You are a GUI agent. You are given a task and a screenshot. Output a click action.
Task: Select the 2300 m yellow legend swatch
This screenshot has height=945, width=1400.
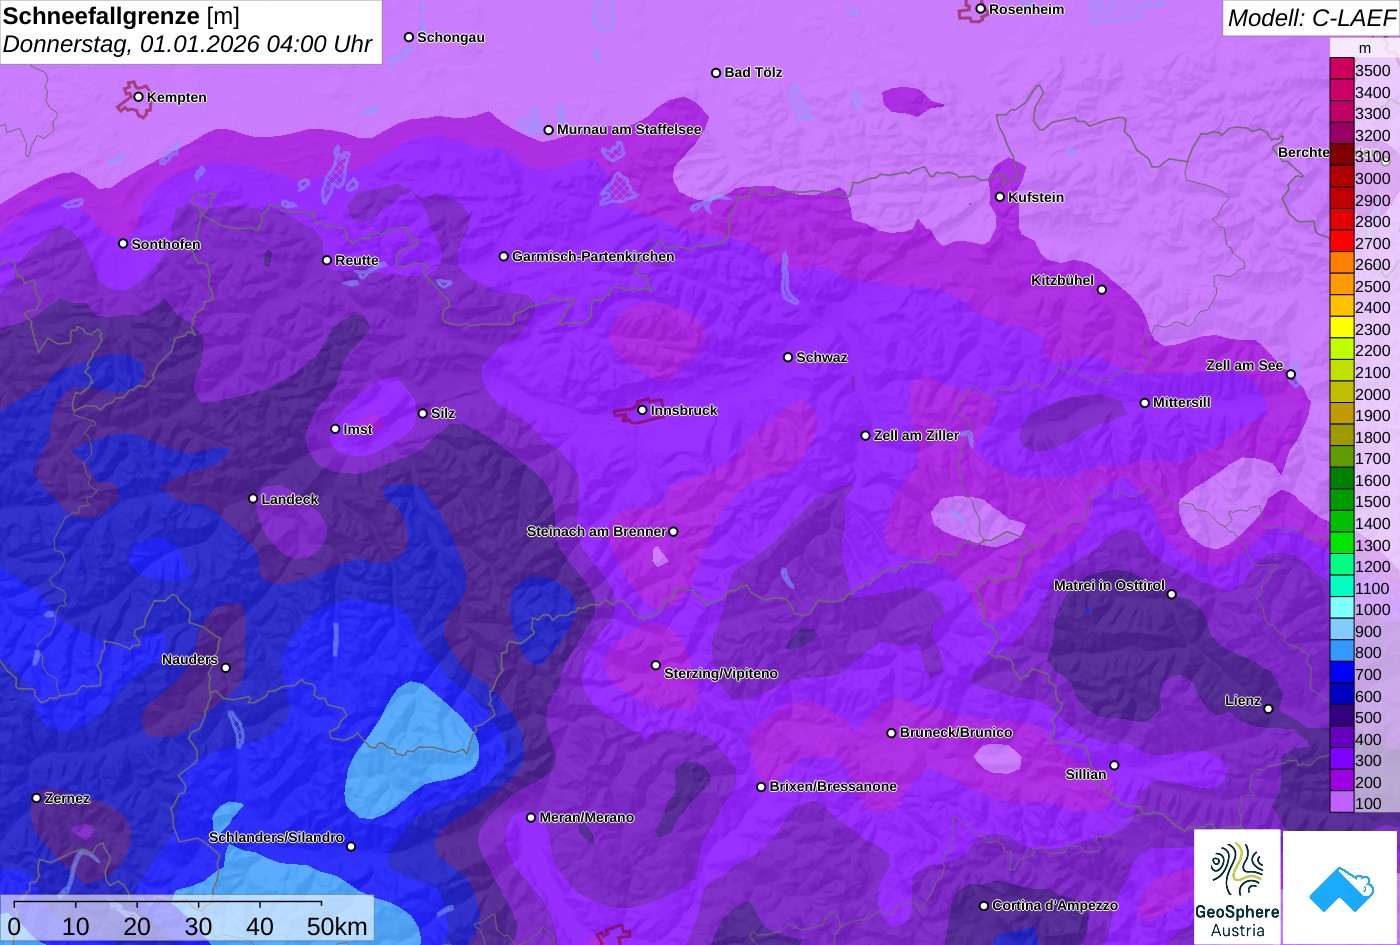[x=1341, y=329]
